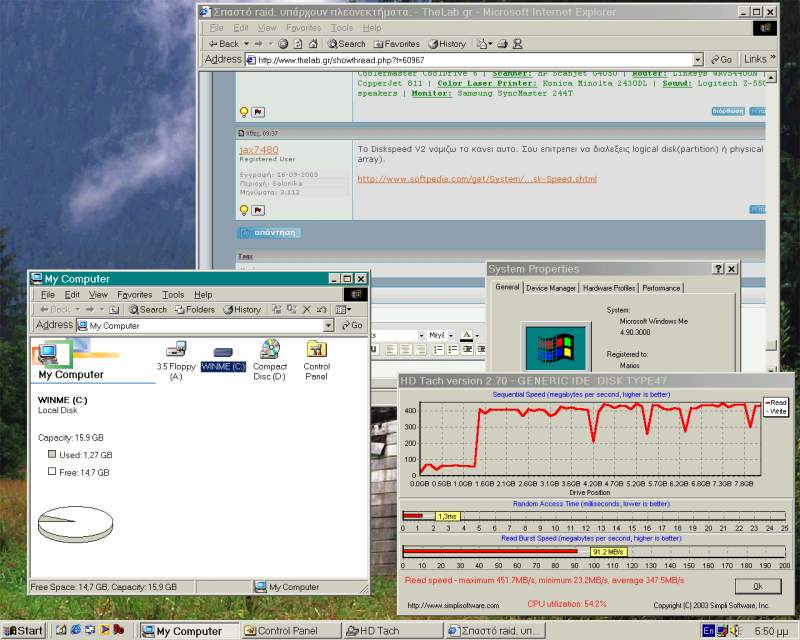Open the Tools menu in Internet Explorer
The width and height of the screenshot is (800, 640).
coord(341,28)
